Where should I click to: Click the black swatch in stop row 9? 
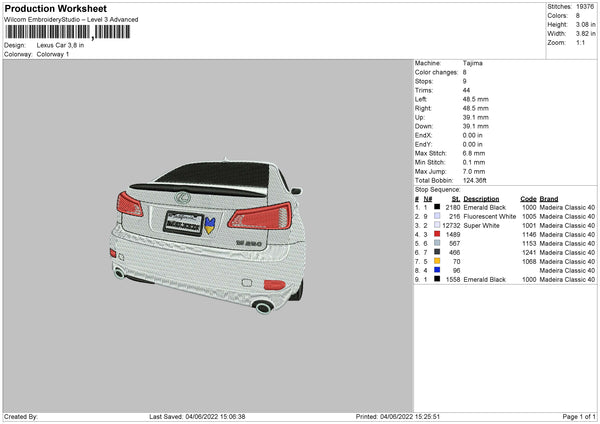(x=437, y=279)
